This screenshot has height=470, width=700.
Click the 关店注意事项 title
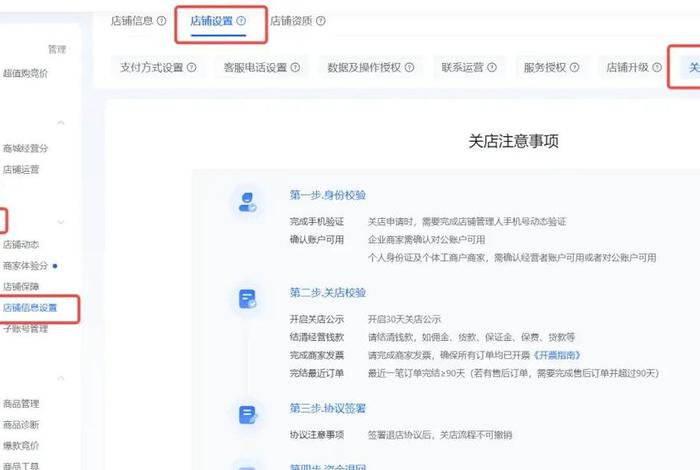[x=513, y=141]
